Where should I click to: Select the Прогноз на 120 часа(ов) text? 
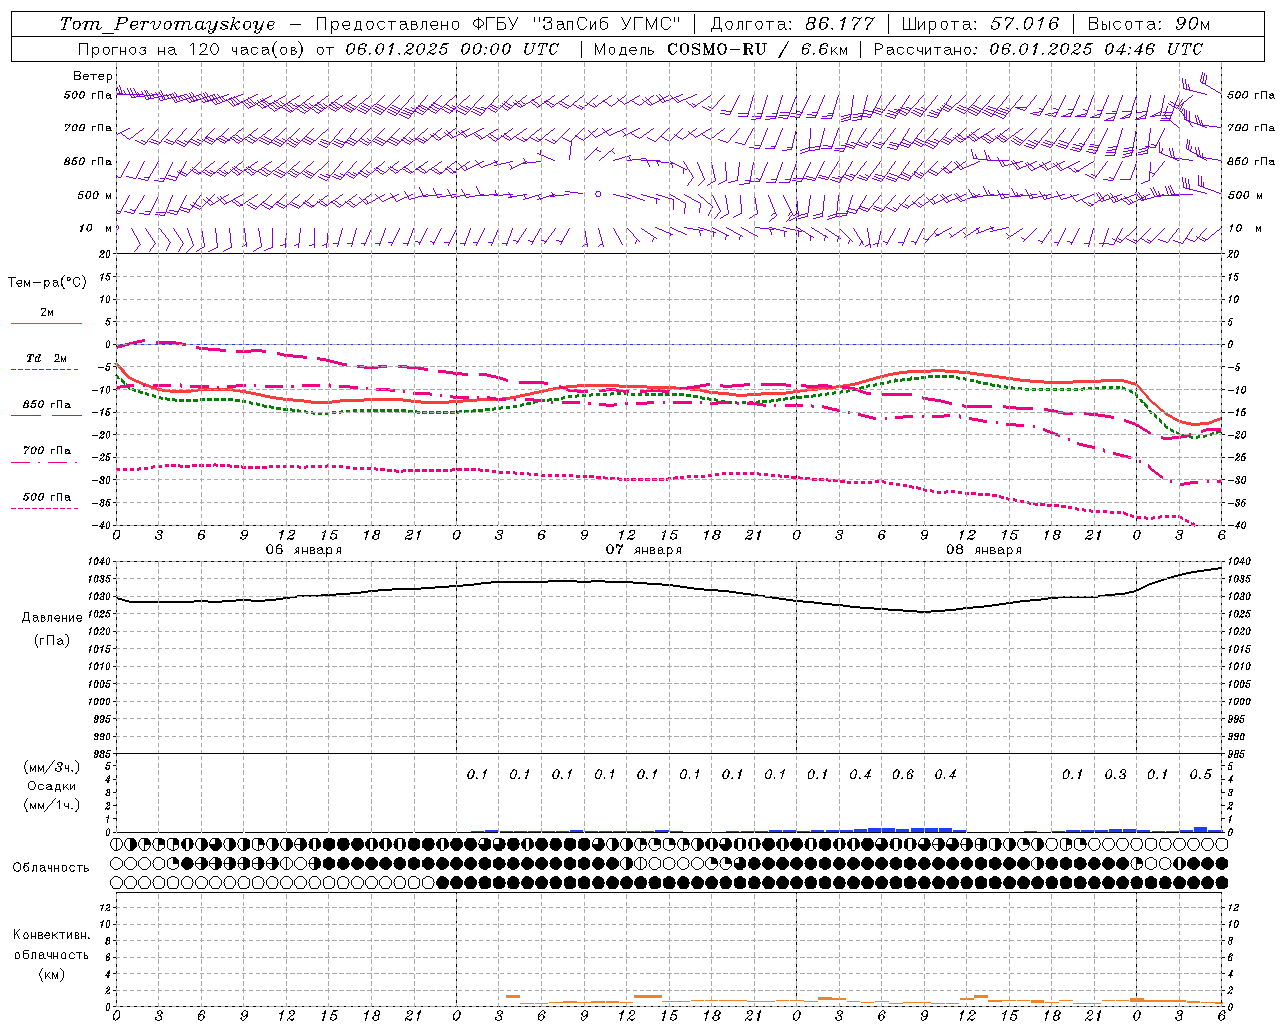pyautogui.click(x=192, y=49)
